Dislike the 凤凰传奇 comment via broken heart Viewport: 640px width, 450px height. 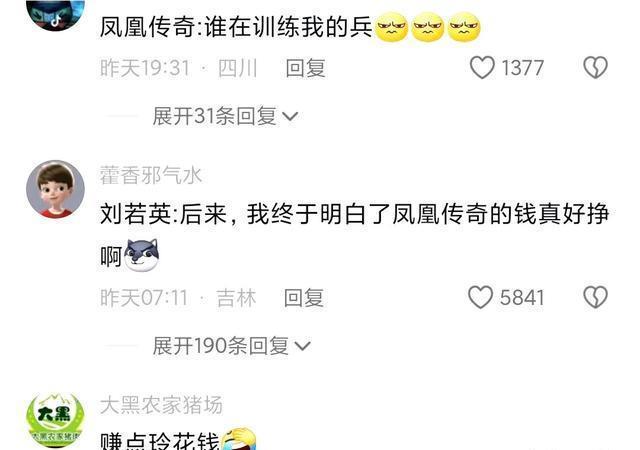click(596, 67)
